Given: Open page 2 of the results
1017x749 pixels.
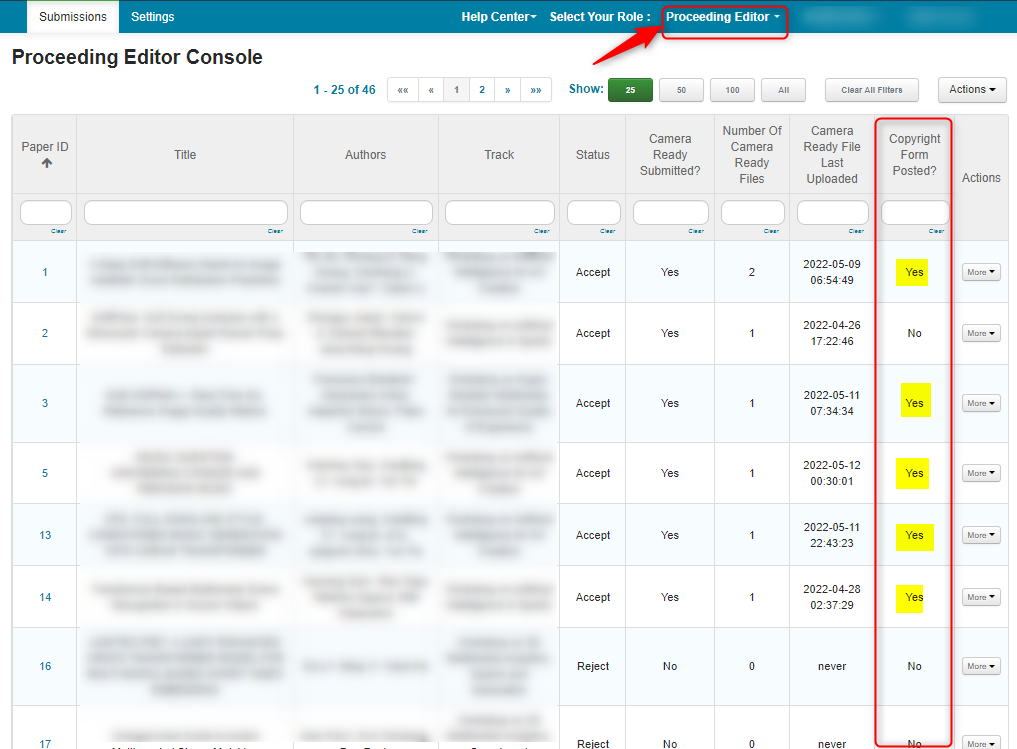Looking at the screenshot, I should 482,90.
